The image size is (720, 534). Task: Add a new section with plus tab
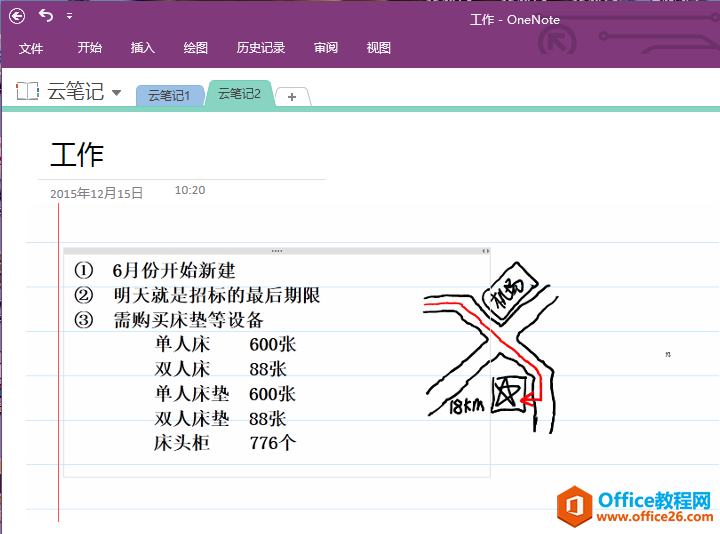click(292, 96)
